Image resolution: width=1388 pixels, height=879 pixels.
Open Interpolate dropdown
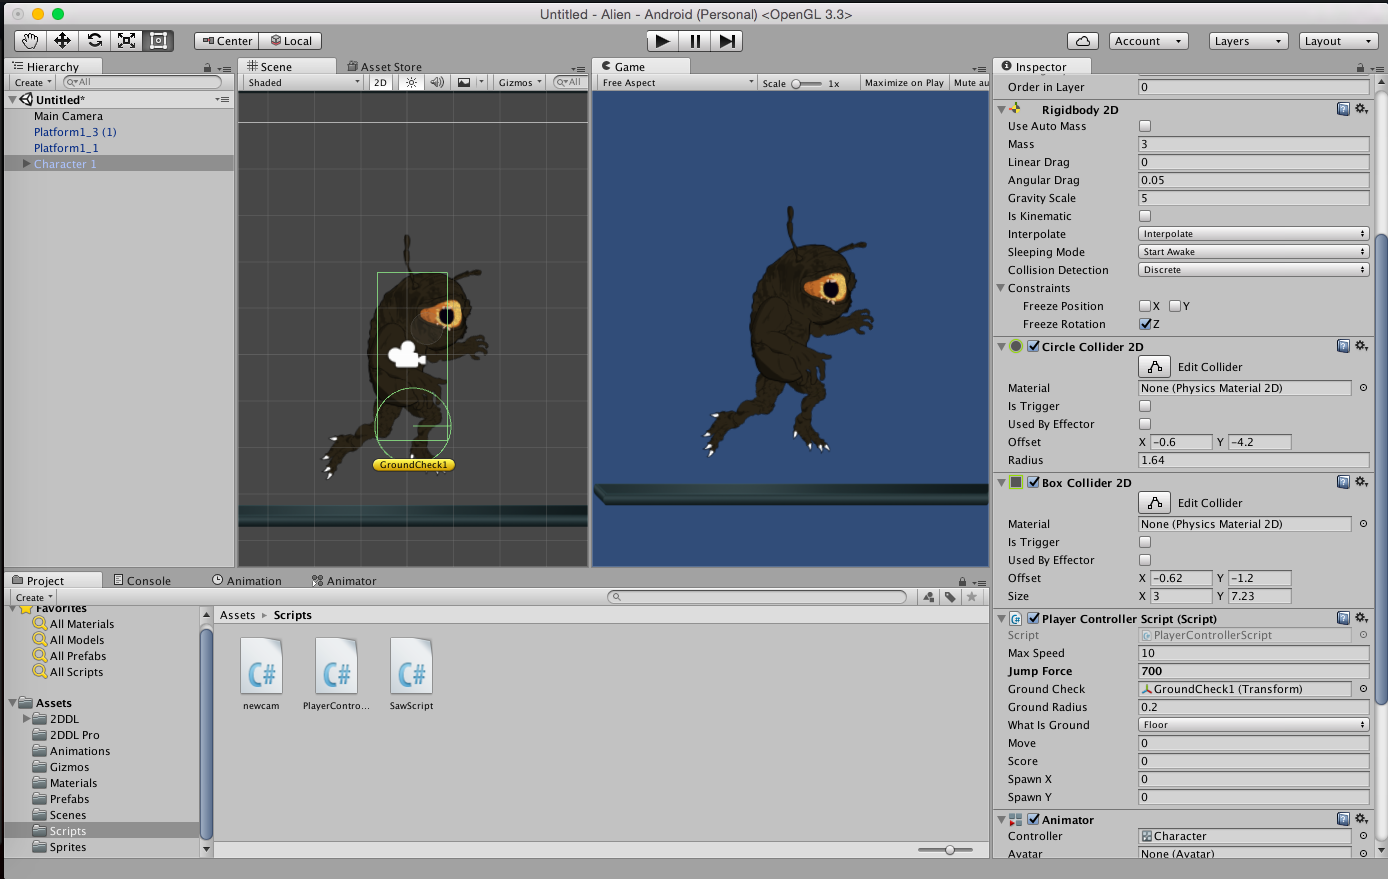pyautogui.click(x=1253, y=234)
